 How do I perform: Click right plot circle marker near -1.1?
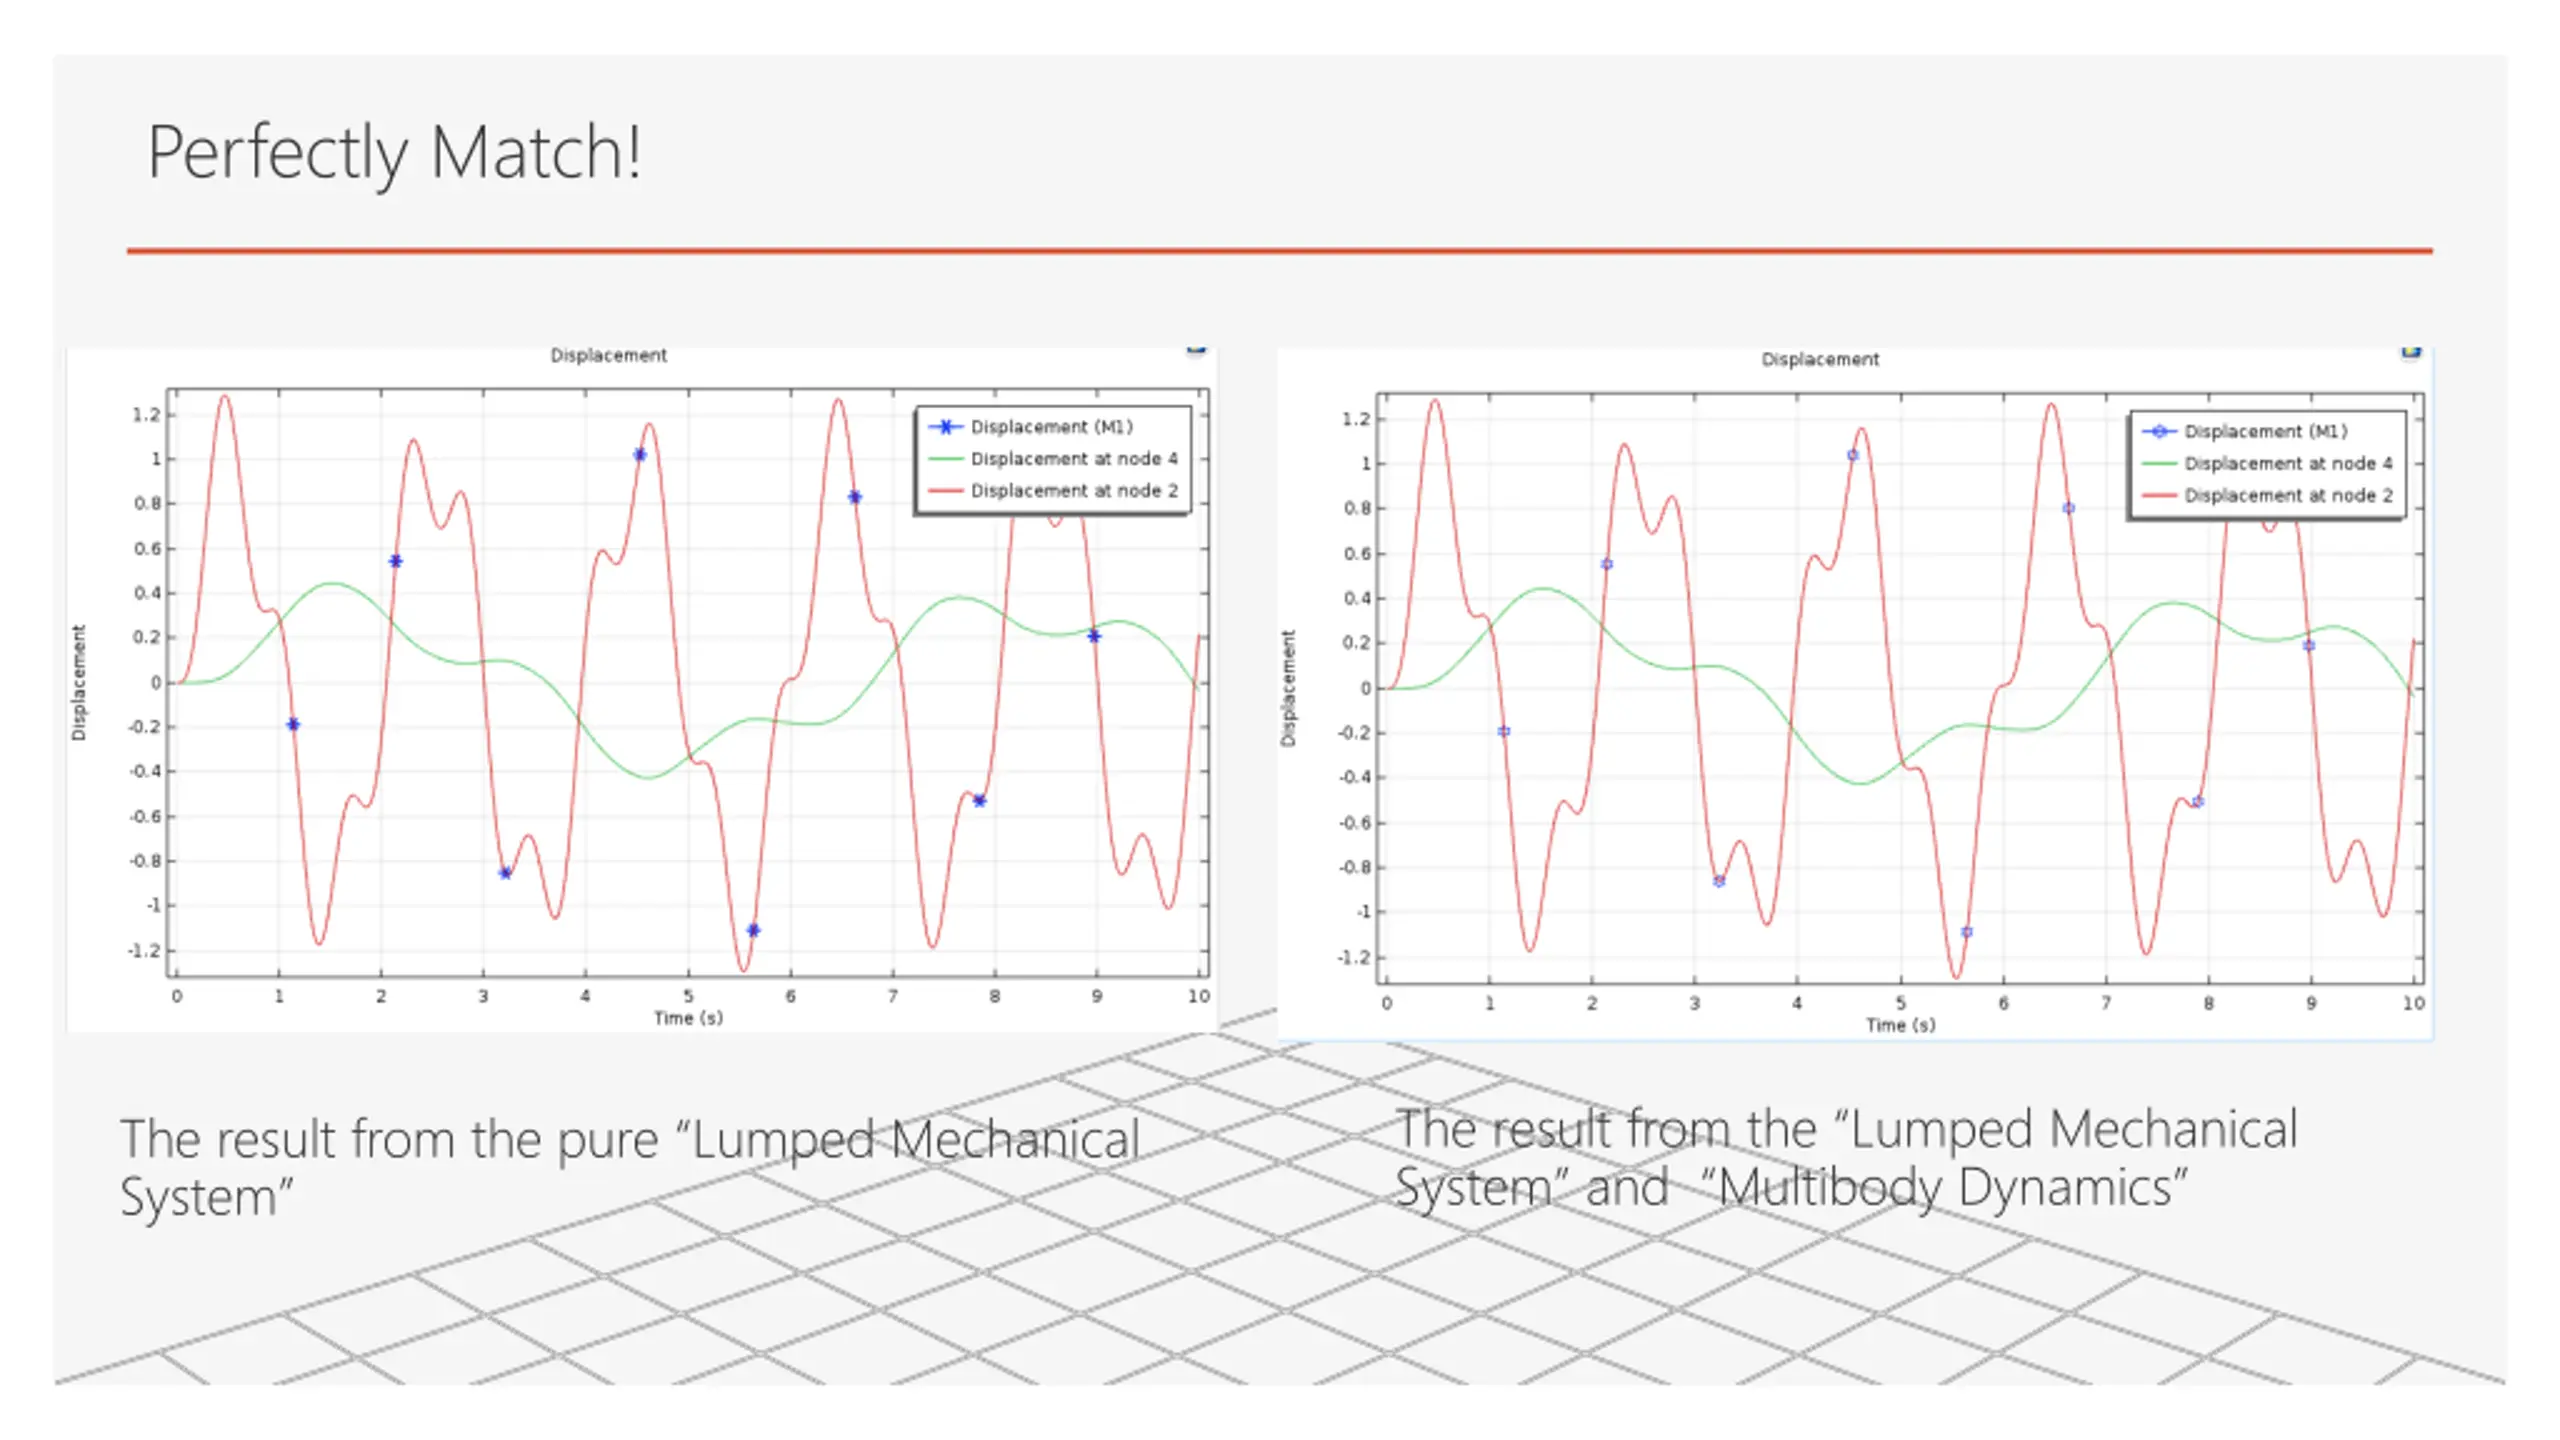click(1967, 933)
